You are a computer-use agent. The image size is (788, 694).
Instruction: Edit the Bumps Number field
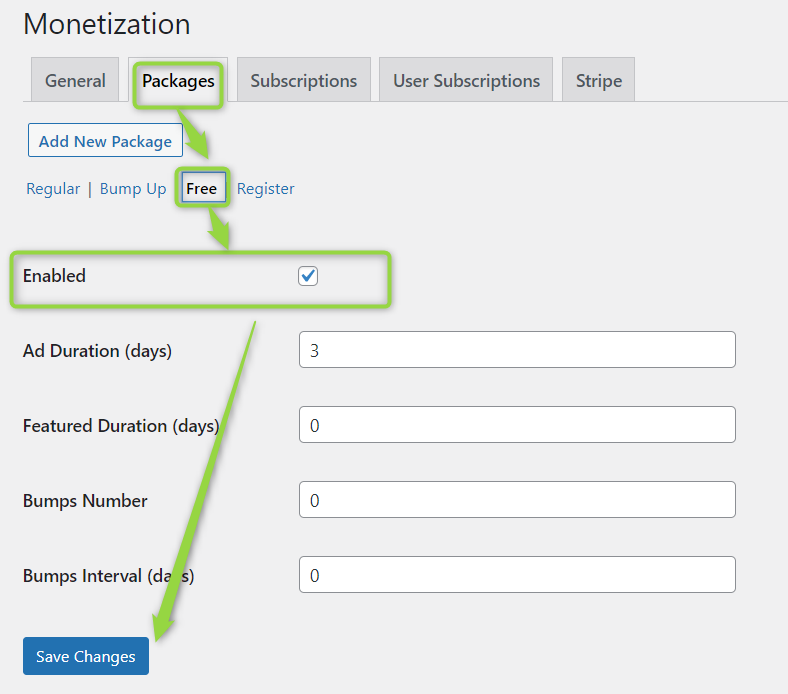[517, 500]
